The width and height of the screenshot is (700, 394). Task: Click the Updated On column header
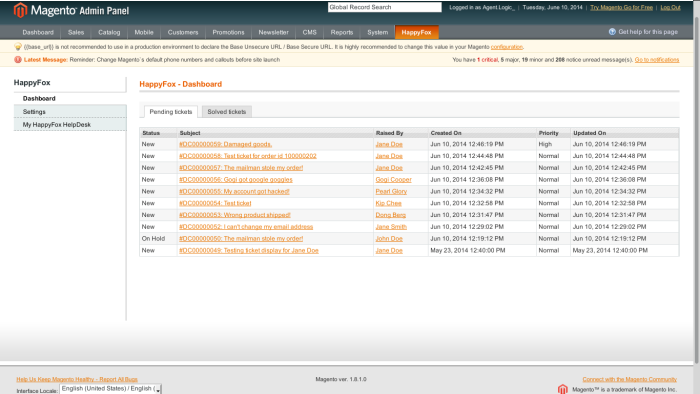(x=625, y=133)
